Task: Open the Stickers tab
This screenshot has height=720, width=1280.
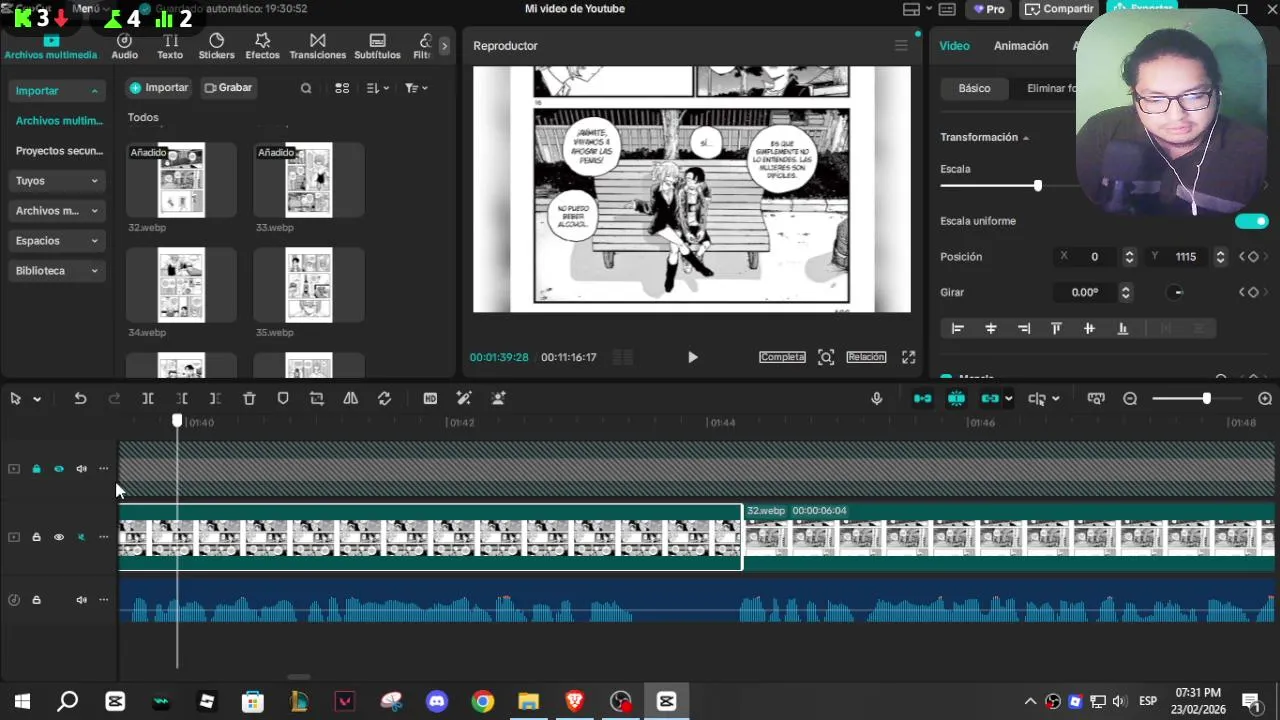Action: coord(216,46)
